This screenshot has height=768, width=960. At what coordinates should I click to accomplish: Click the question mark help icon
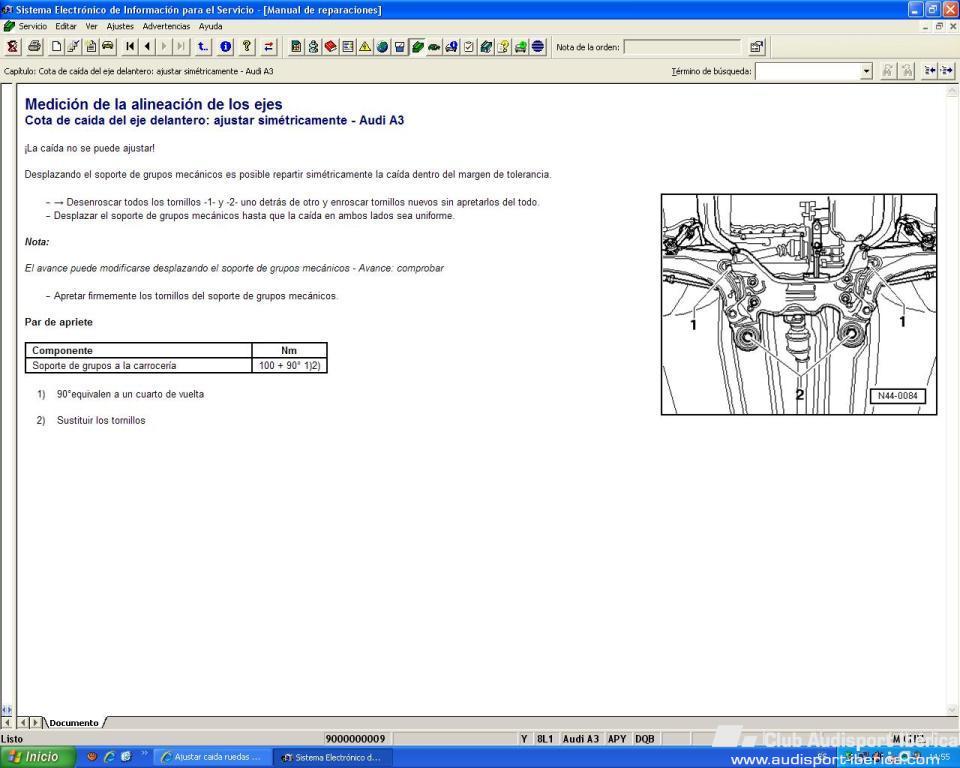(x=247, y=47)
